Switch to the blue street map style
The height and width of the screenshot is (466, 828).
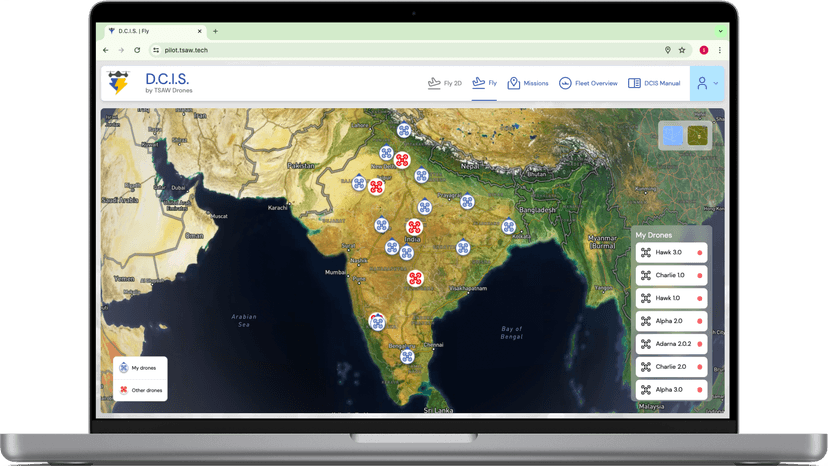674,135
